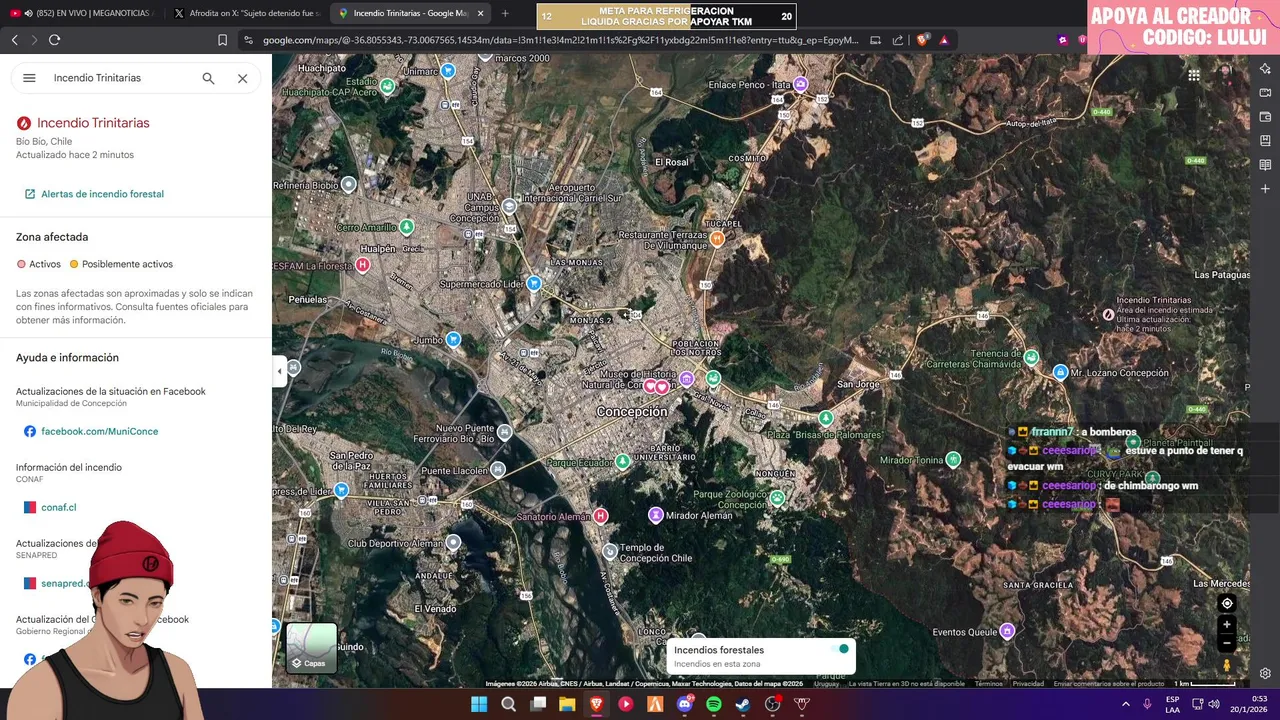The width and height of the screenshot is (1280, 720).
Task: Click the Concepción city label
Action: tap(632, 412)
